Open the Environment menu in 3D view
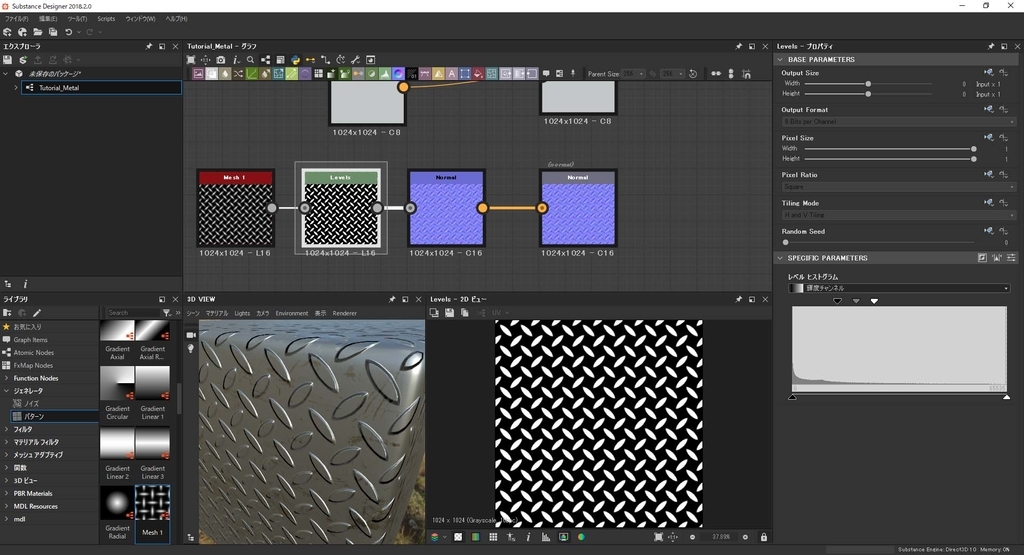 coord(292,313)
